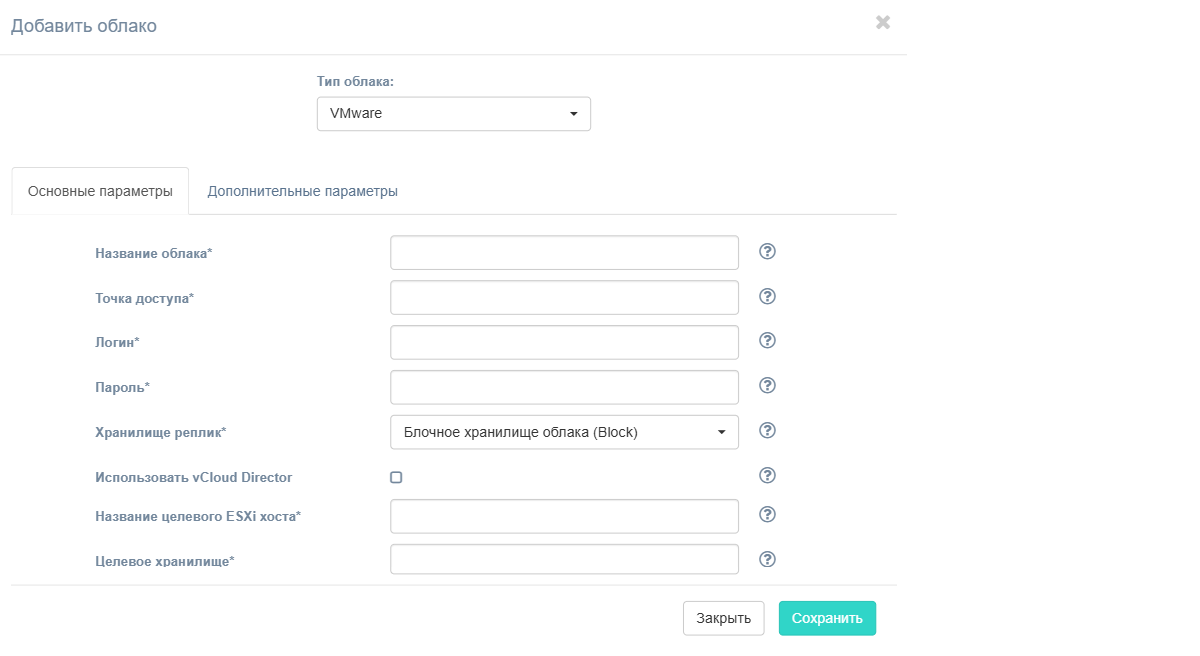The height and width of the screenshot is (656, 1200).
Task: Click the Сохранить button
Action: click(x=827, y=618)
